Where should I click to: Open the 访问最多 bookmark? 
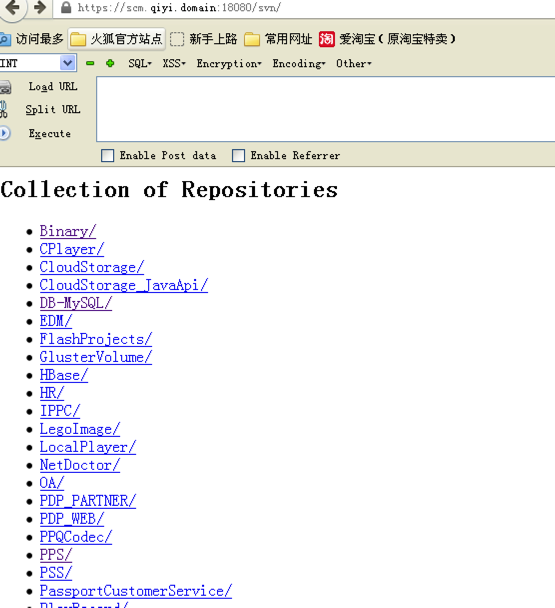click(31, 39)
